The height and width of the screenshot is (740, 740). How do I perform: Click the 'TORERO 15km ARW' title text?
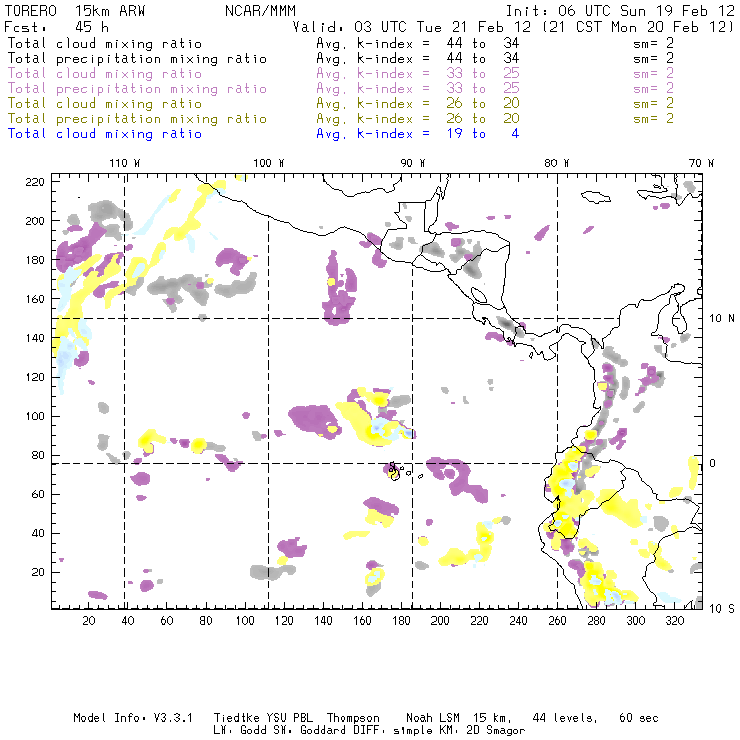(75, 11)
